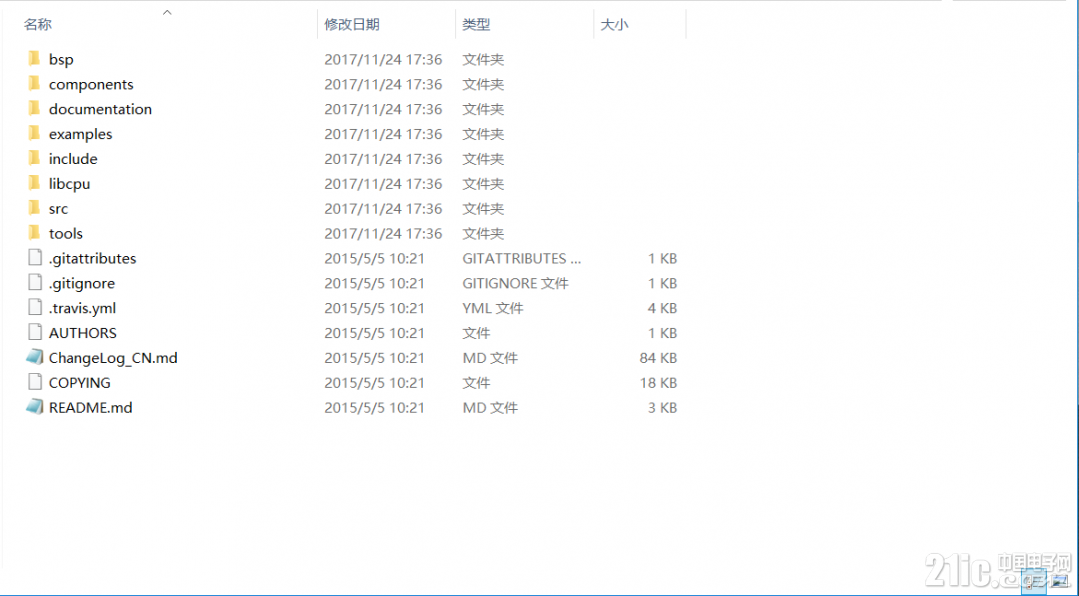Click the 文件 type of COPYING row
The height and width of the screenshot is (596, 1079).
tap(476, 383)
